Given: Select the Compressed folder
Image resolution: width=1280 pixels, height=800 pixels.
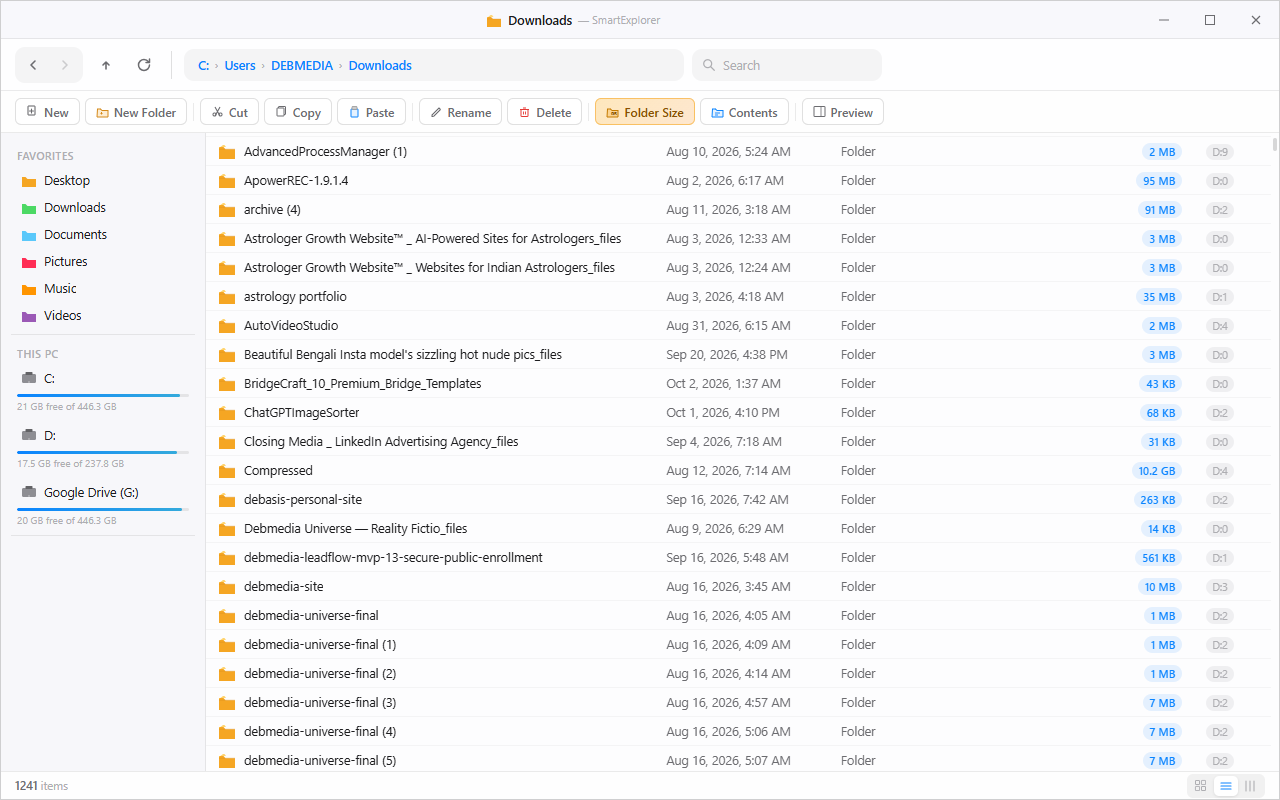Looking at the screenshot, I should pyautogui.click(x=741, y=471).
